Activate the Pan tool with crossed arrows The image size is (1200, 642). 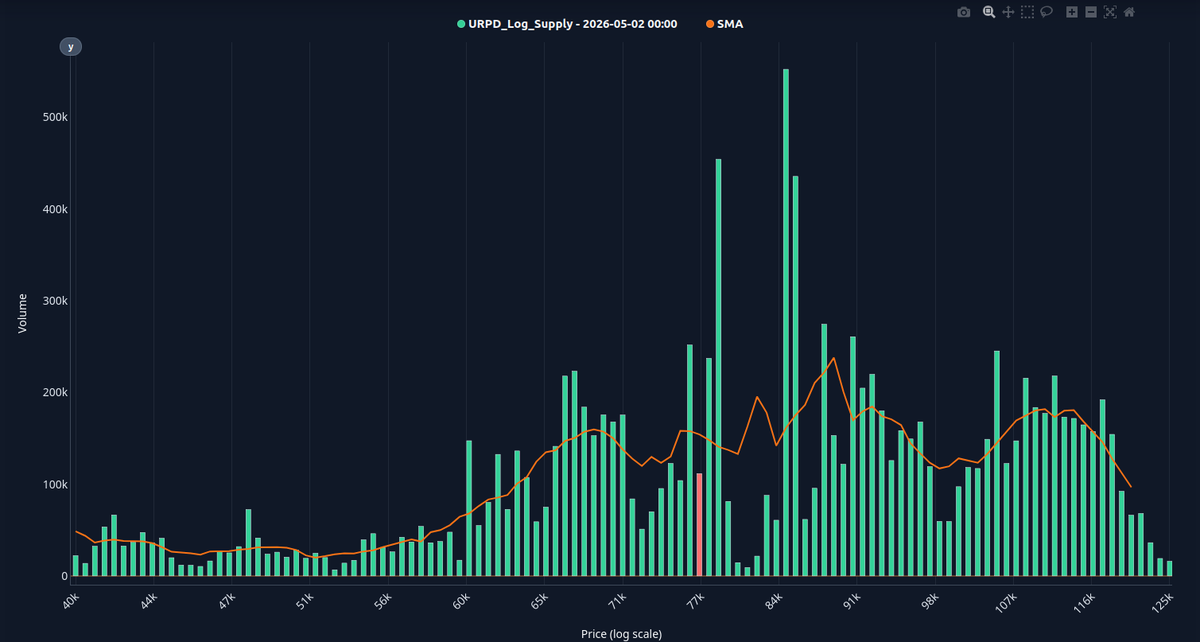tap(1008, 12)
